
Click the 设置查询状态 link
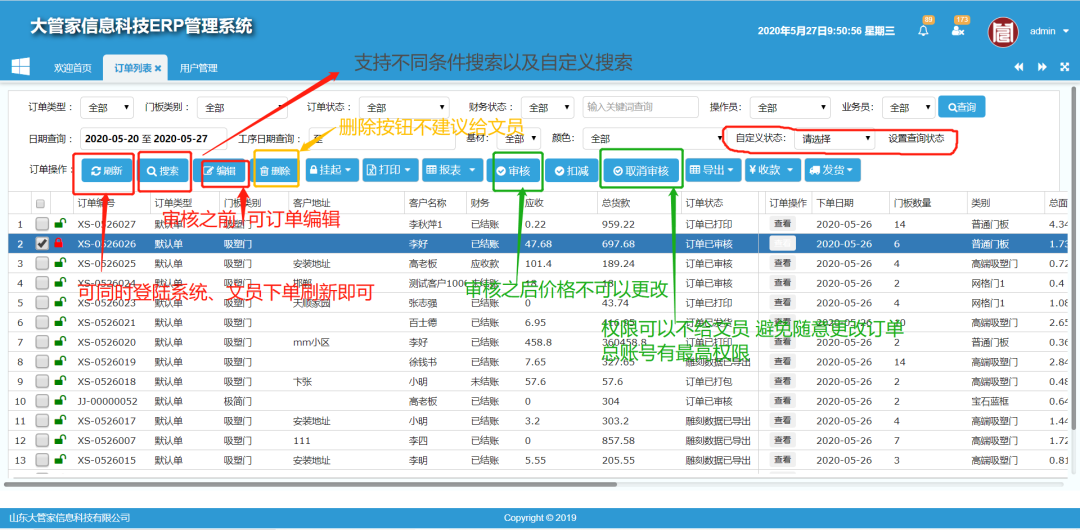pyautogui.click(x=916, y=139)
